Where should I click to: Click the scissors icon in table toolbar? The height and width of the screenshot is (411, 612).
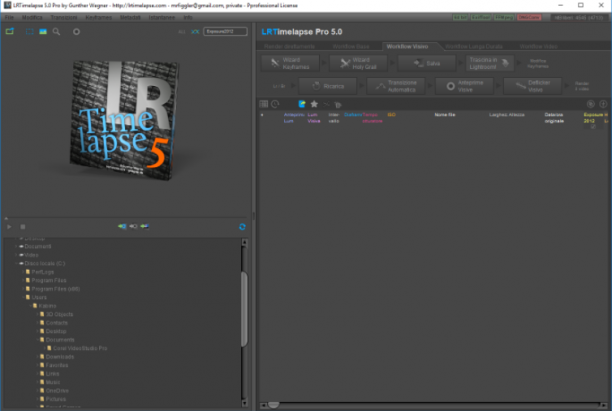[x=326, y=104]
